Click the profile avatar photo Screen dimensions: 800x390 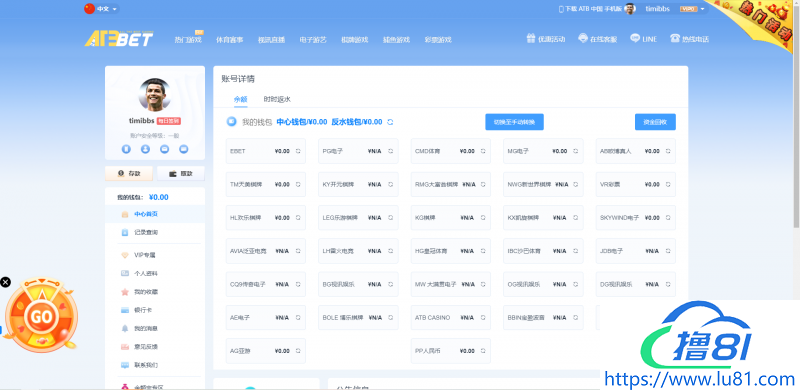pos(155,94)
